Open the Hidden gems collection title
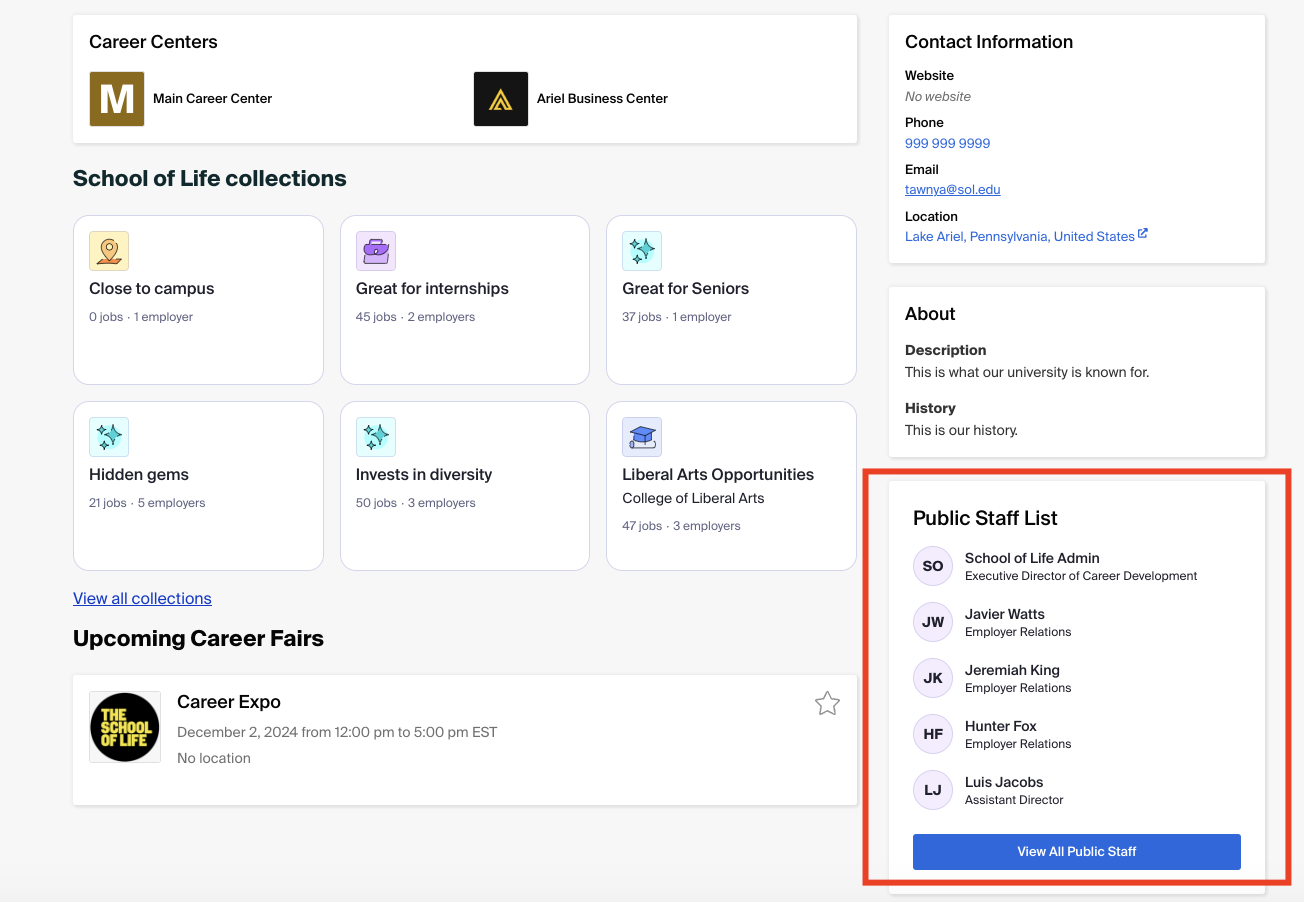This screenshot has width=1304, height=902. pos(139,474)
